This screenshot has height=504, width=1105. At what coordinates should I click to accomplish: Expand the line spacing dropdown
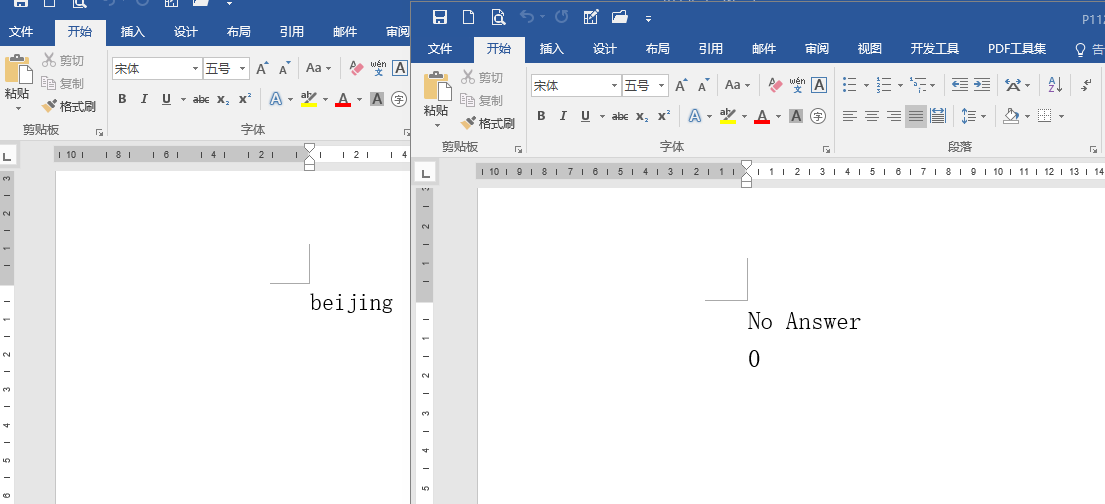(983, 116)
